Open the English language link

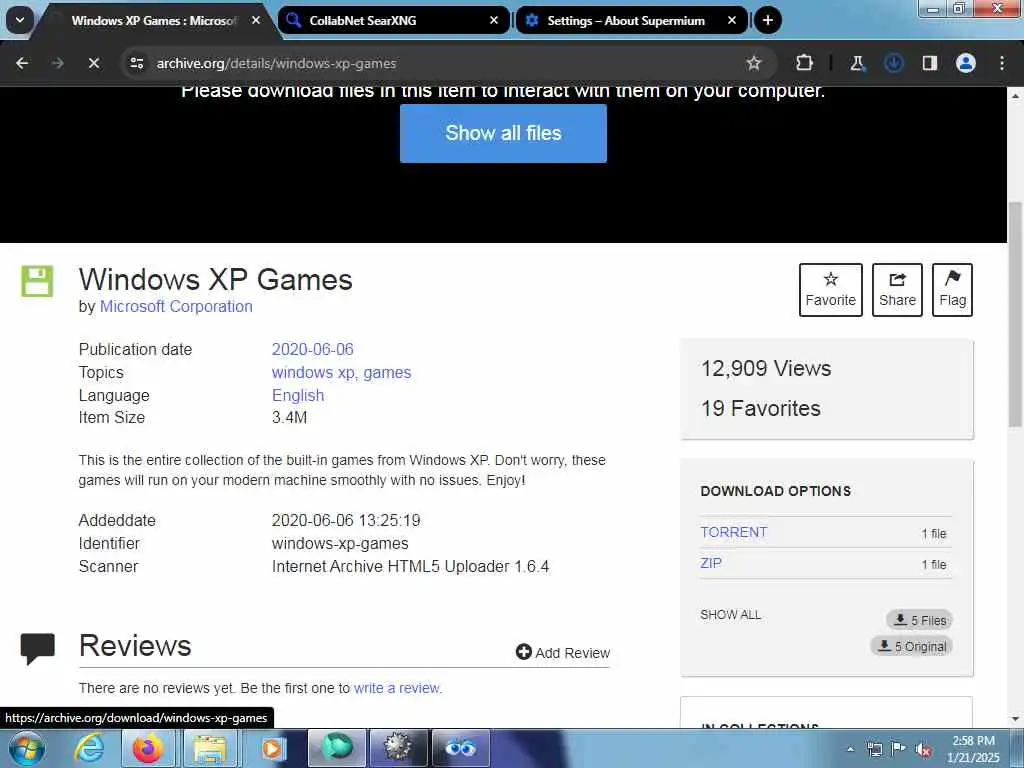[x=298, y=395]
